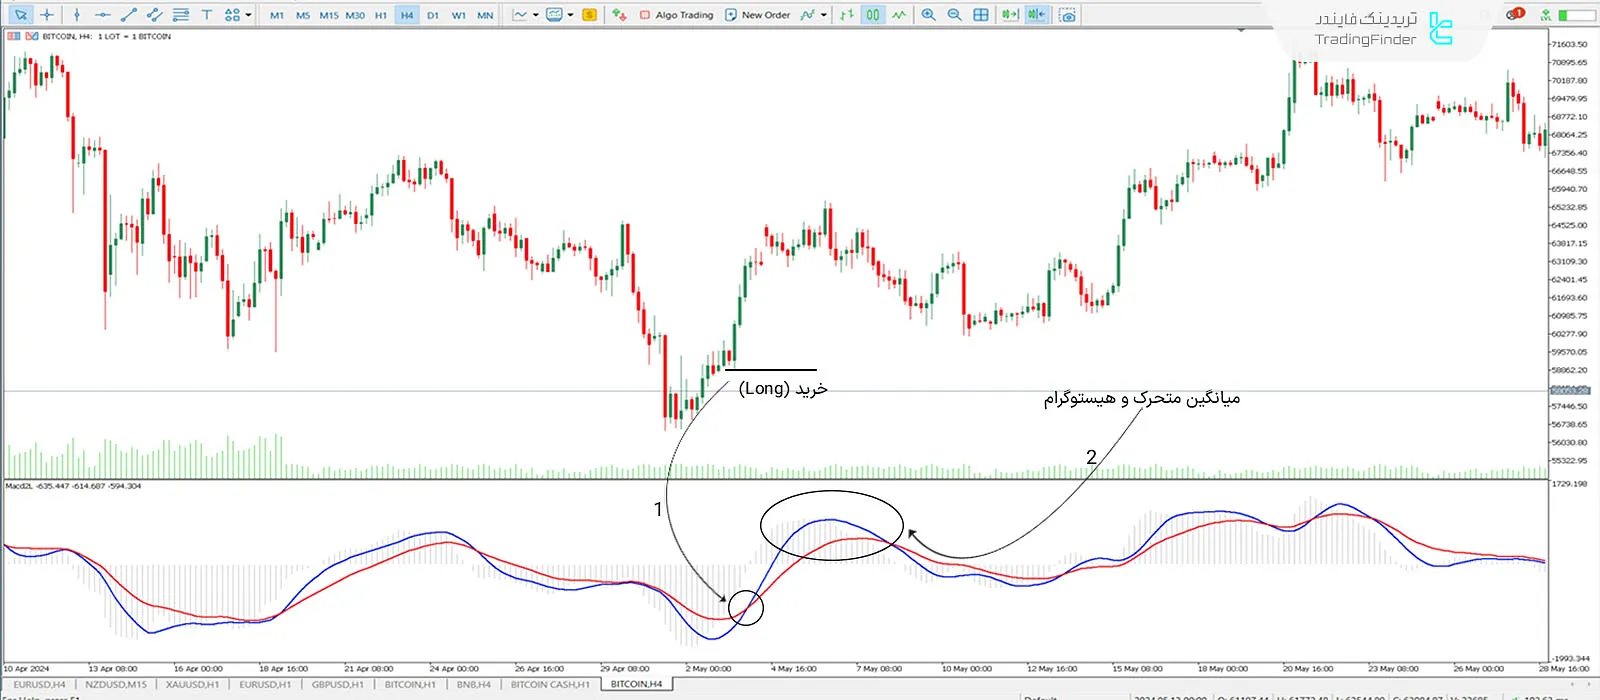Toggle candlestick chart mode

click(873, 15)
